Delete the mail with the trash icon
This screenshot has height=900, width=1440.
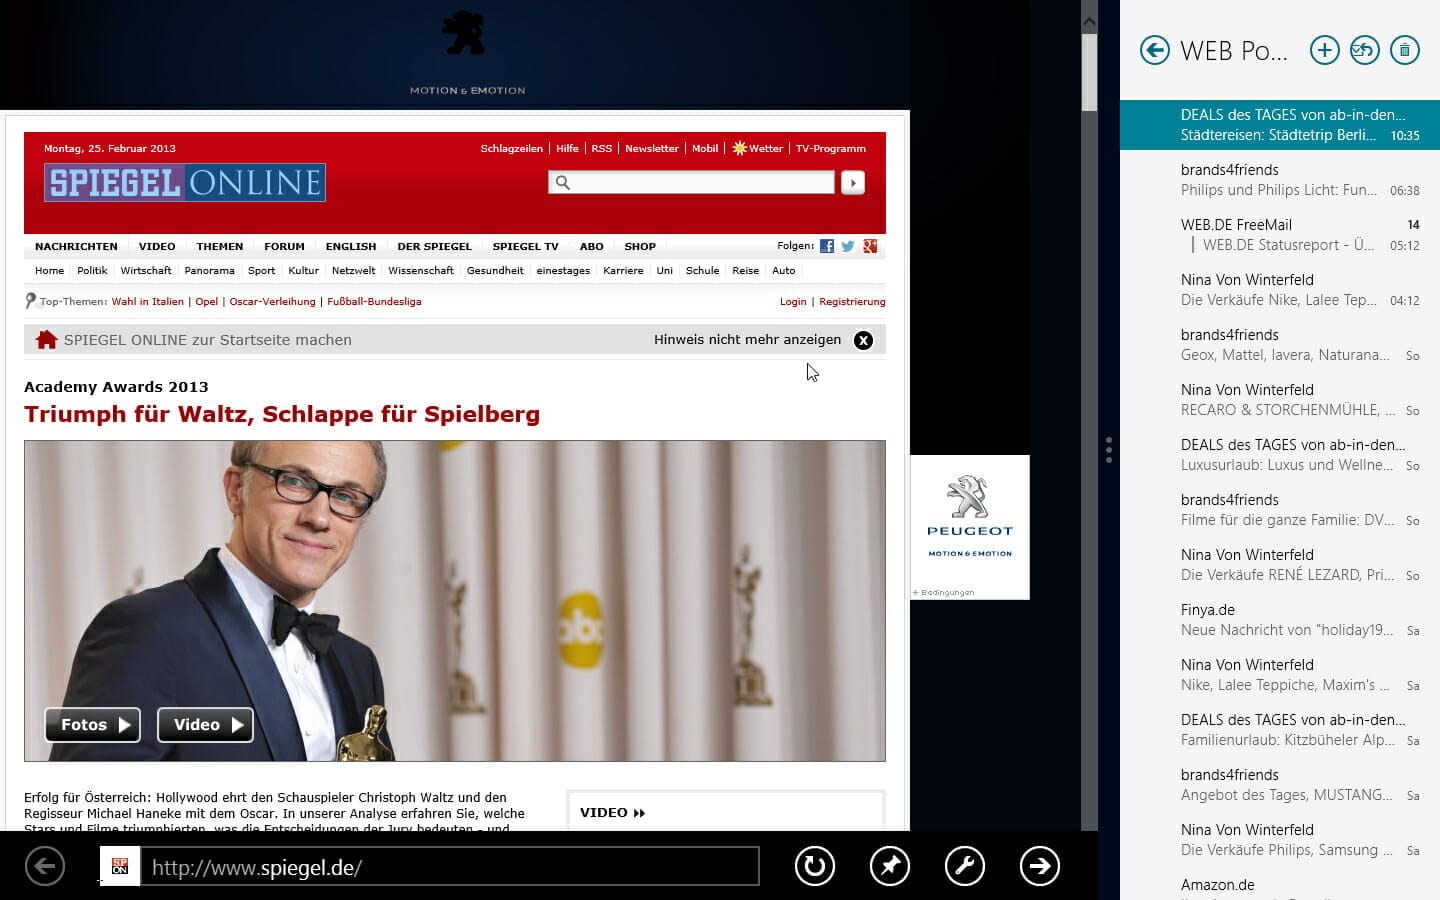pos(1404,50)
